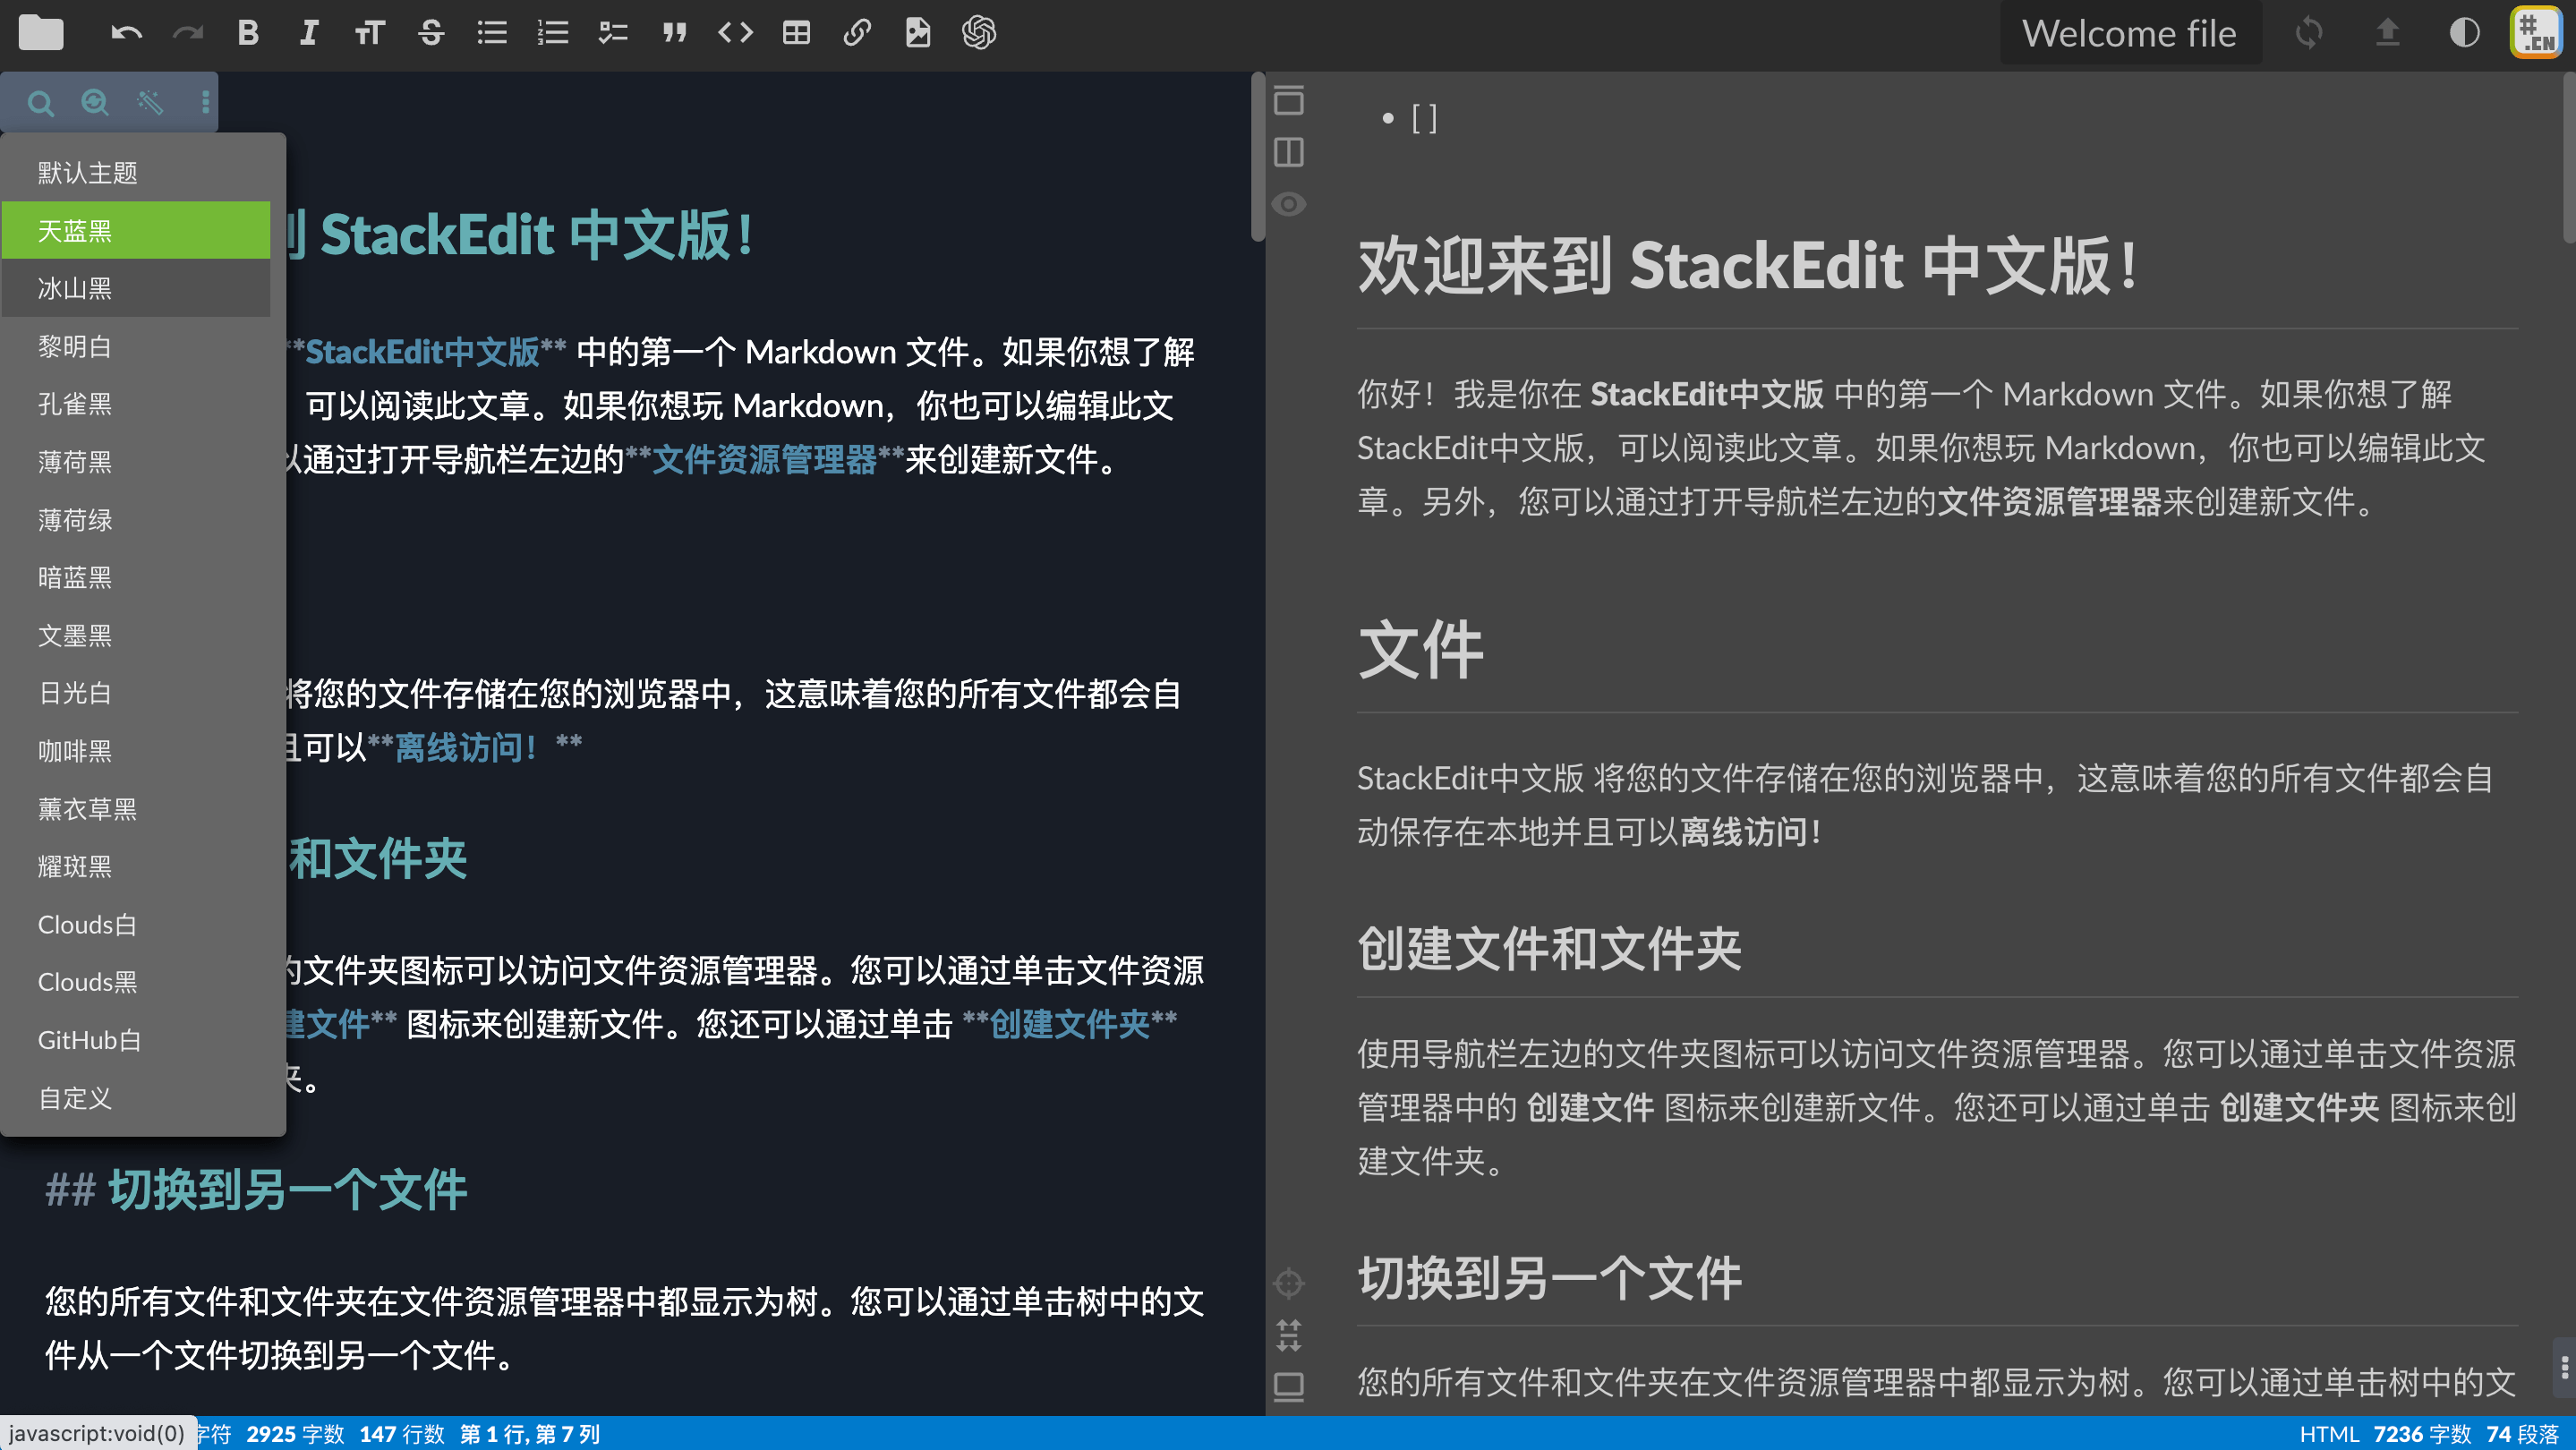2576x1450 pixels.
Task: Click the redo arrow icon
Action: coord(187,33)
